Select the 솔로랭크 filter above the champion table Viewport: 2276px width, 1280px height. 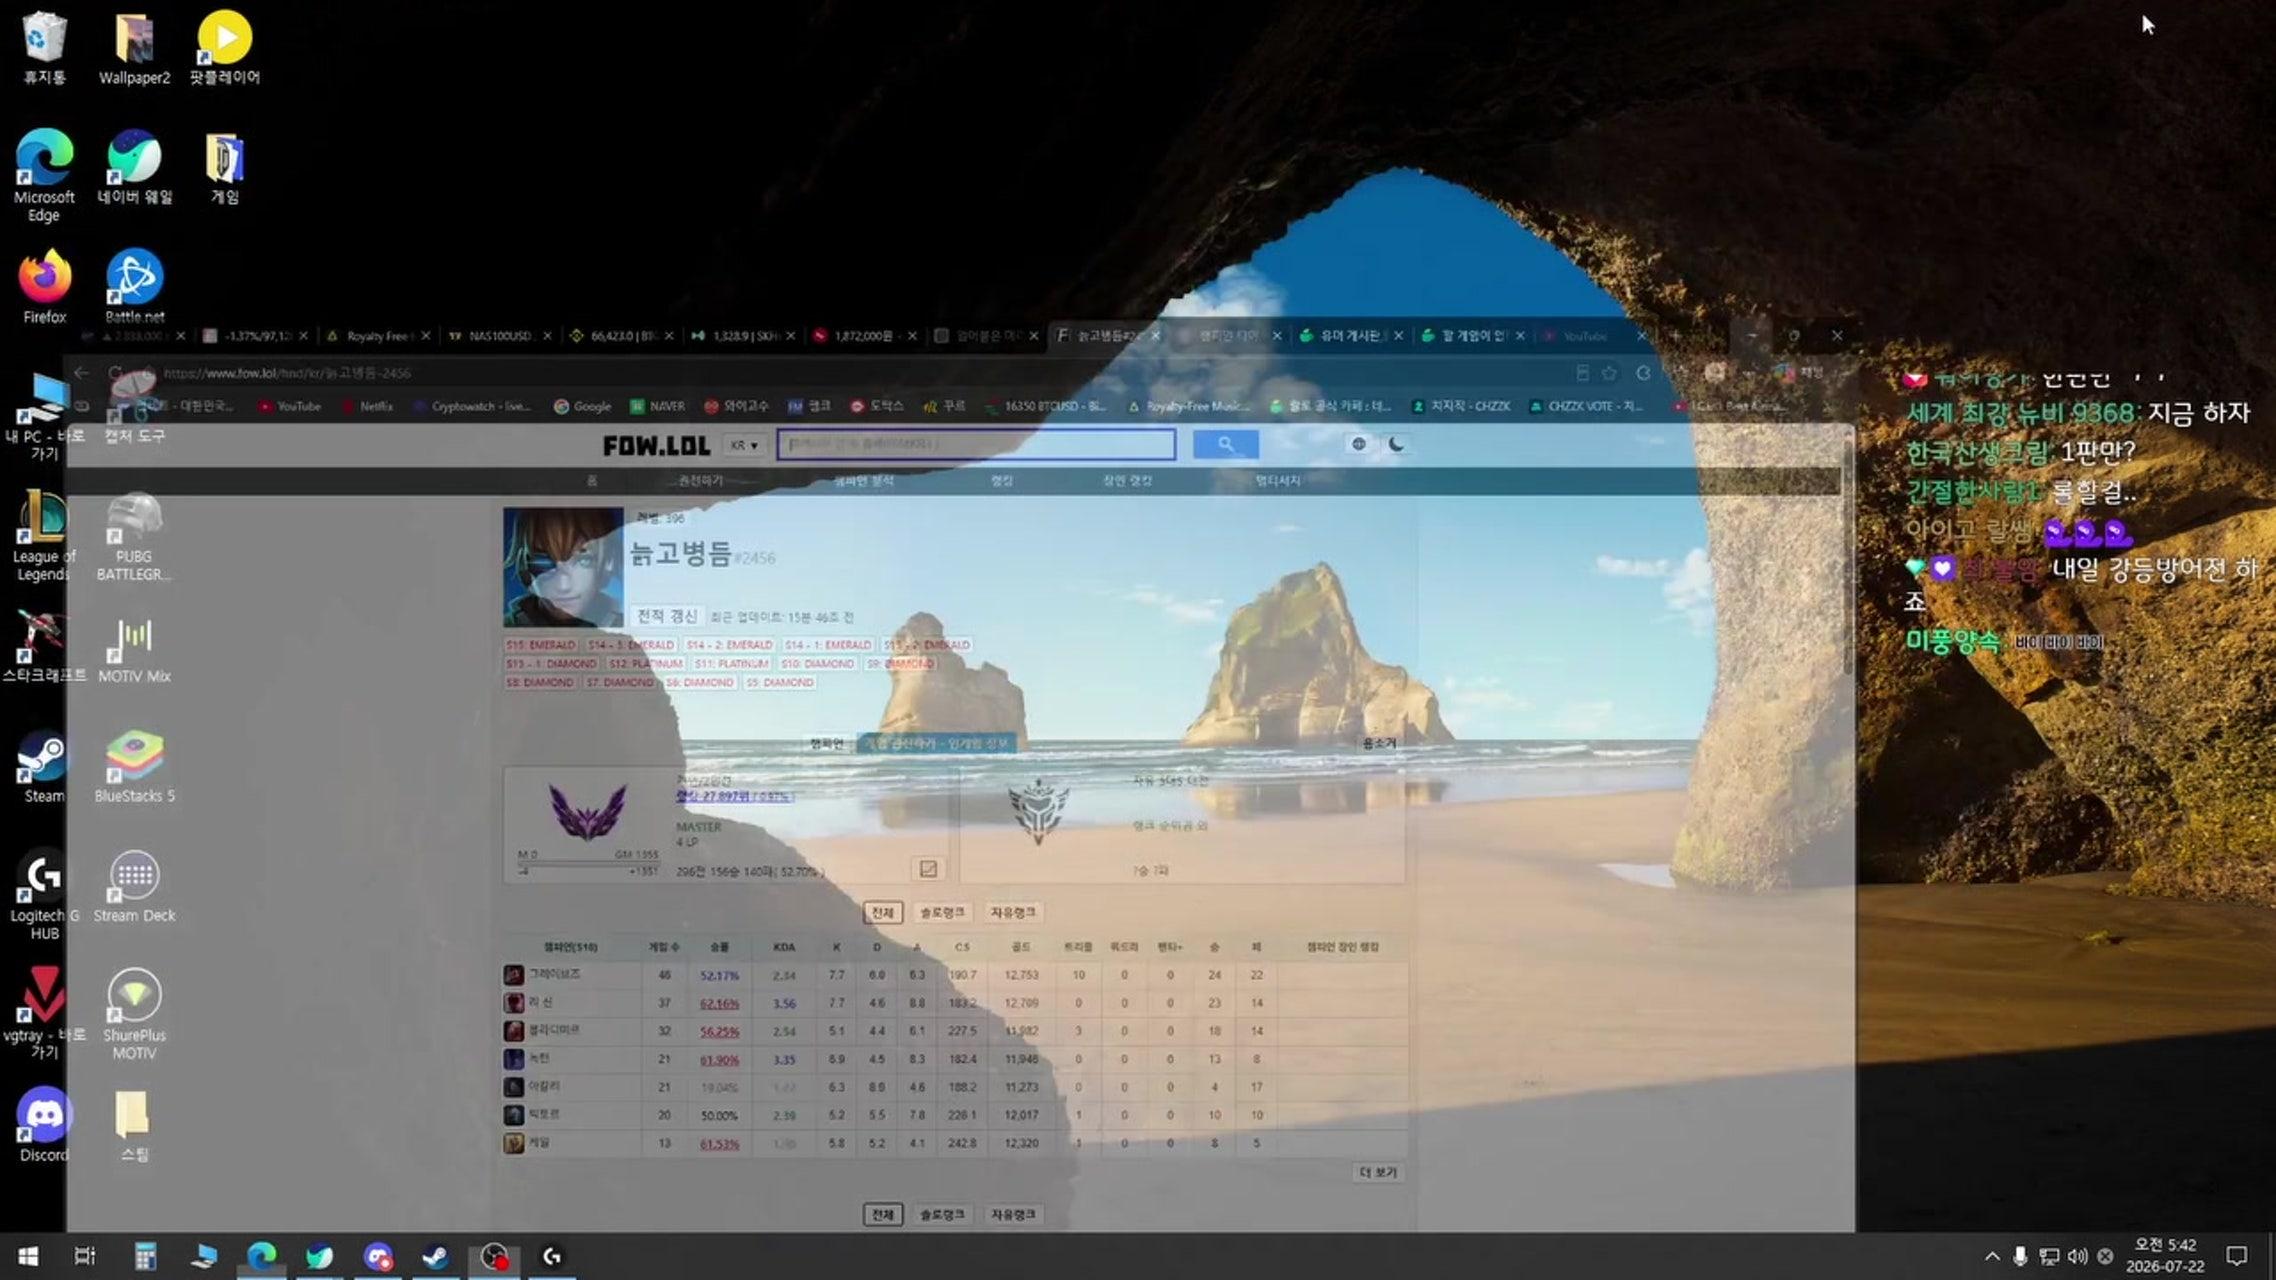pos(942,912)
